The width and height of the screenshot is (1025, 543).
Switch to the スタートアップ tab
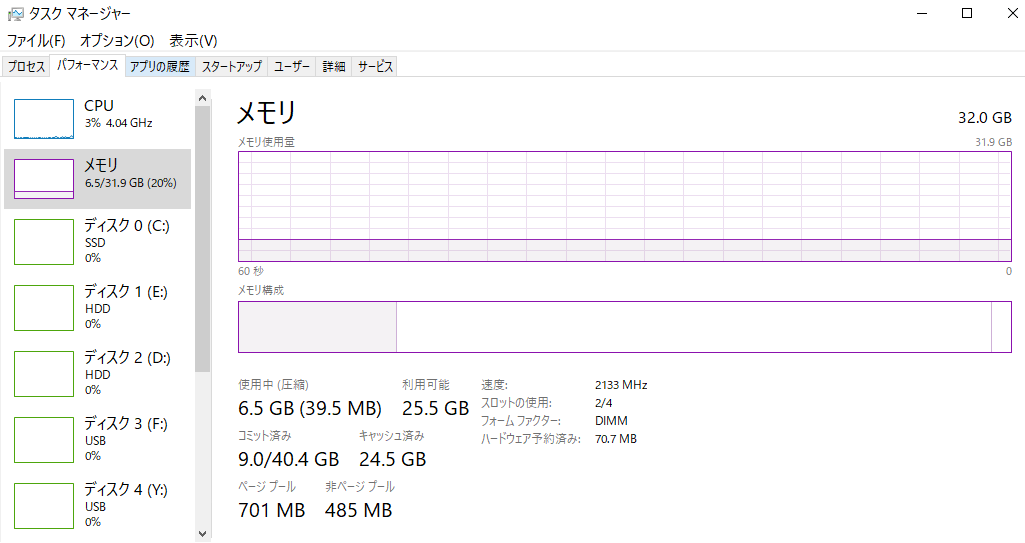232,67
